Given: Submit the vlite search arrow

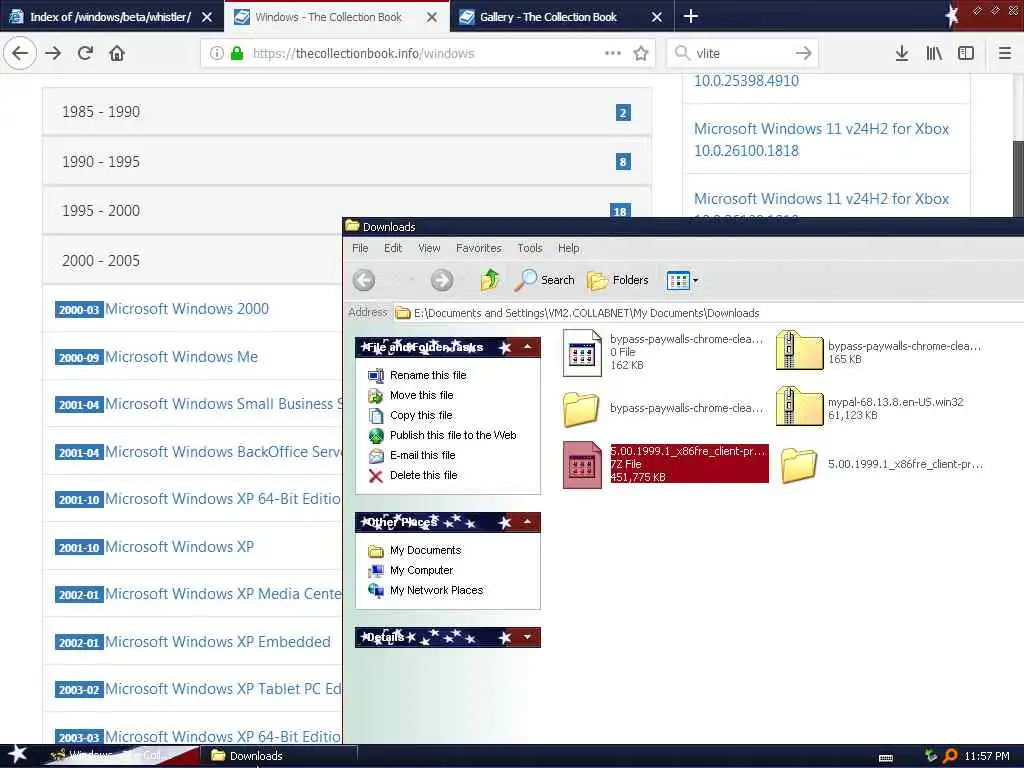Looking at the screenshot, I should click(x=804, y=53).
